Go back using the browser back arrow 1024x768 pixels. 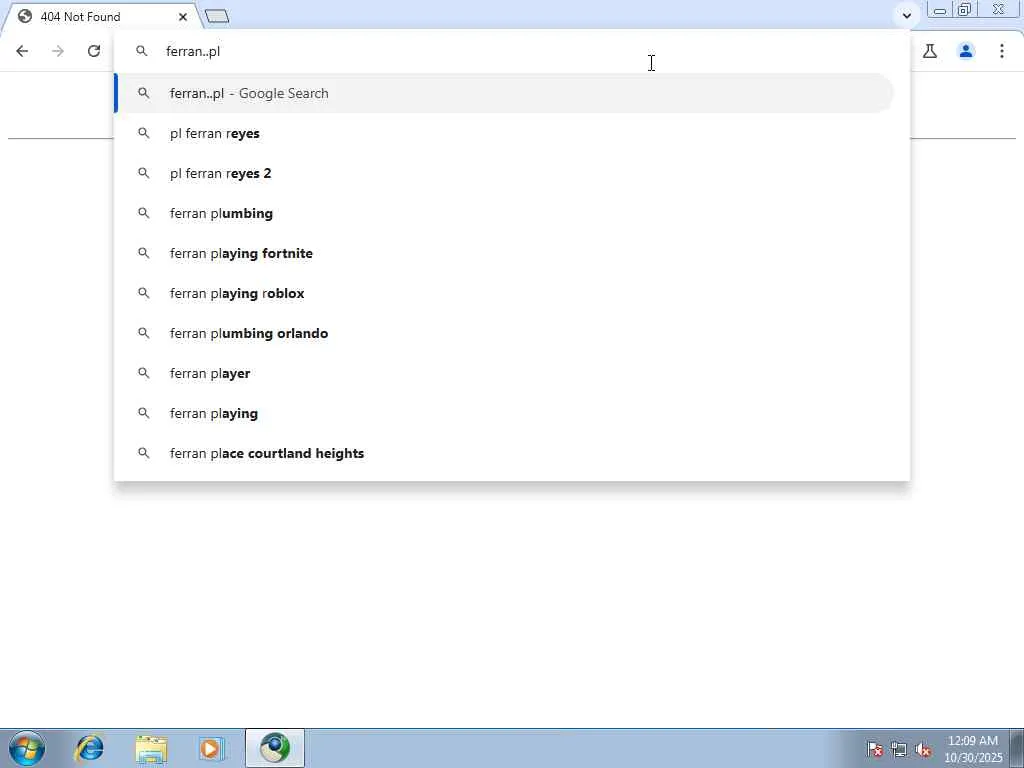(x=22, y=51)
